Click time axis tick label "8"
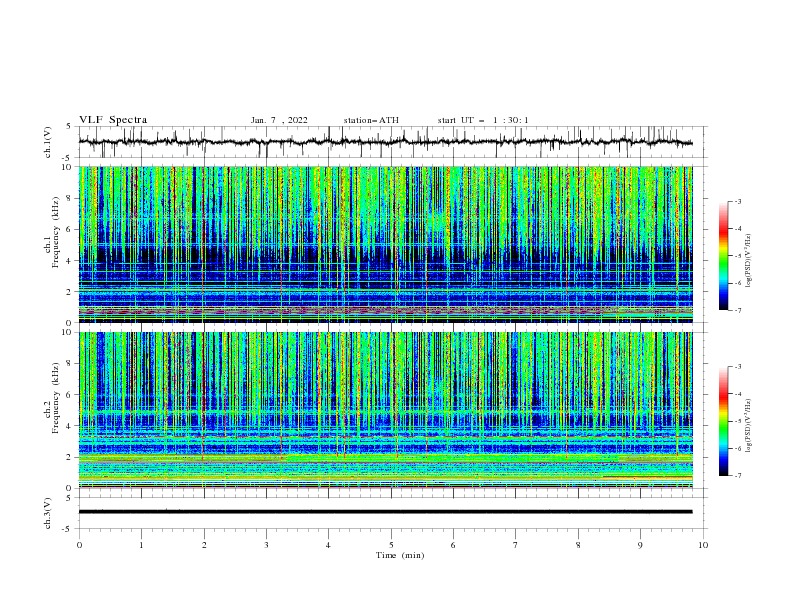 (578, 545)
